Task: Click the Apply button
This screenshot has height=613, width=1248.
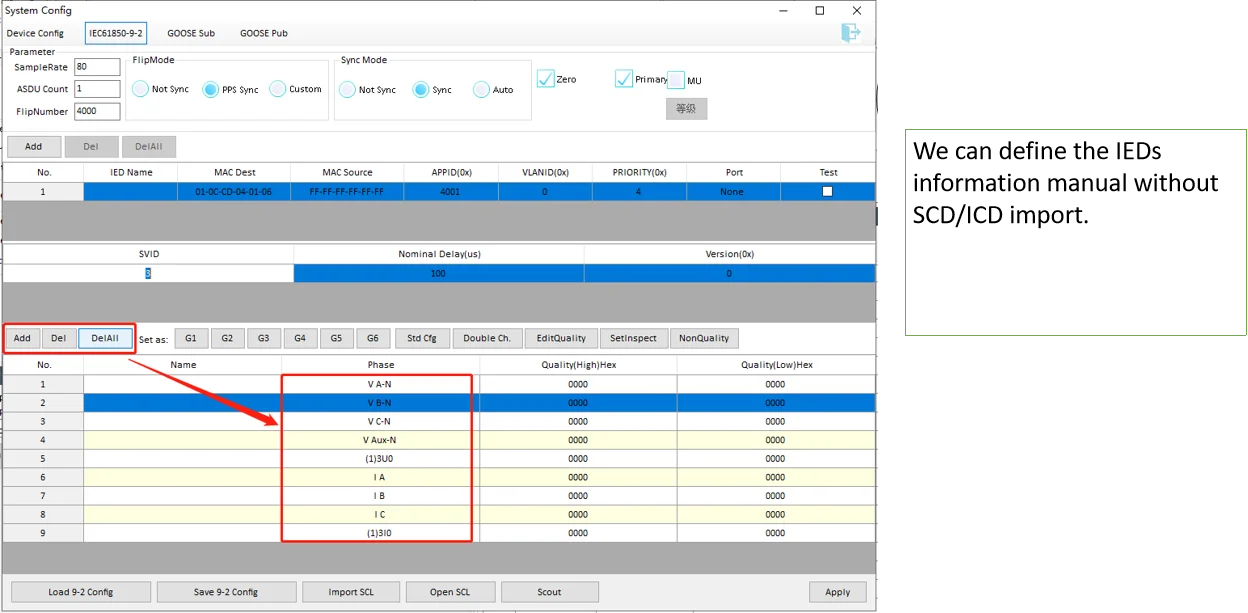Action: tap(838, 592)
